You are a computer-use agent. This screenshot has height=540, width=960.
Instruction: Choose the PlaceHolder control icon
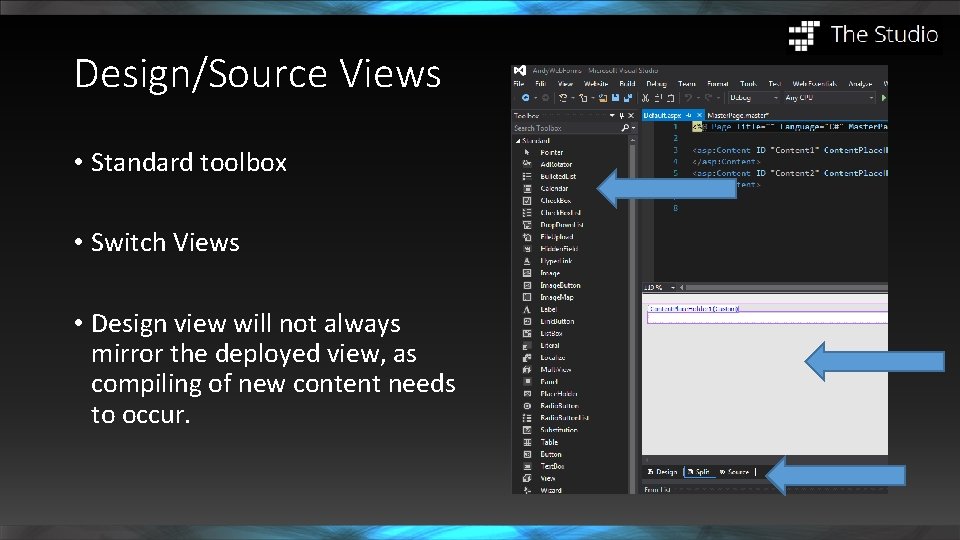coord(527,394)
